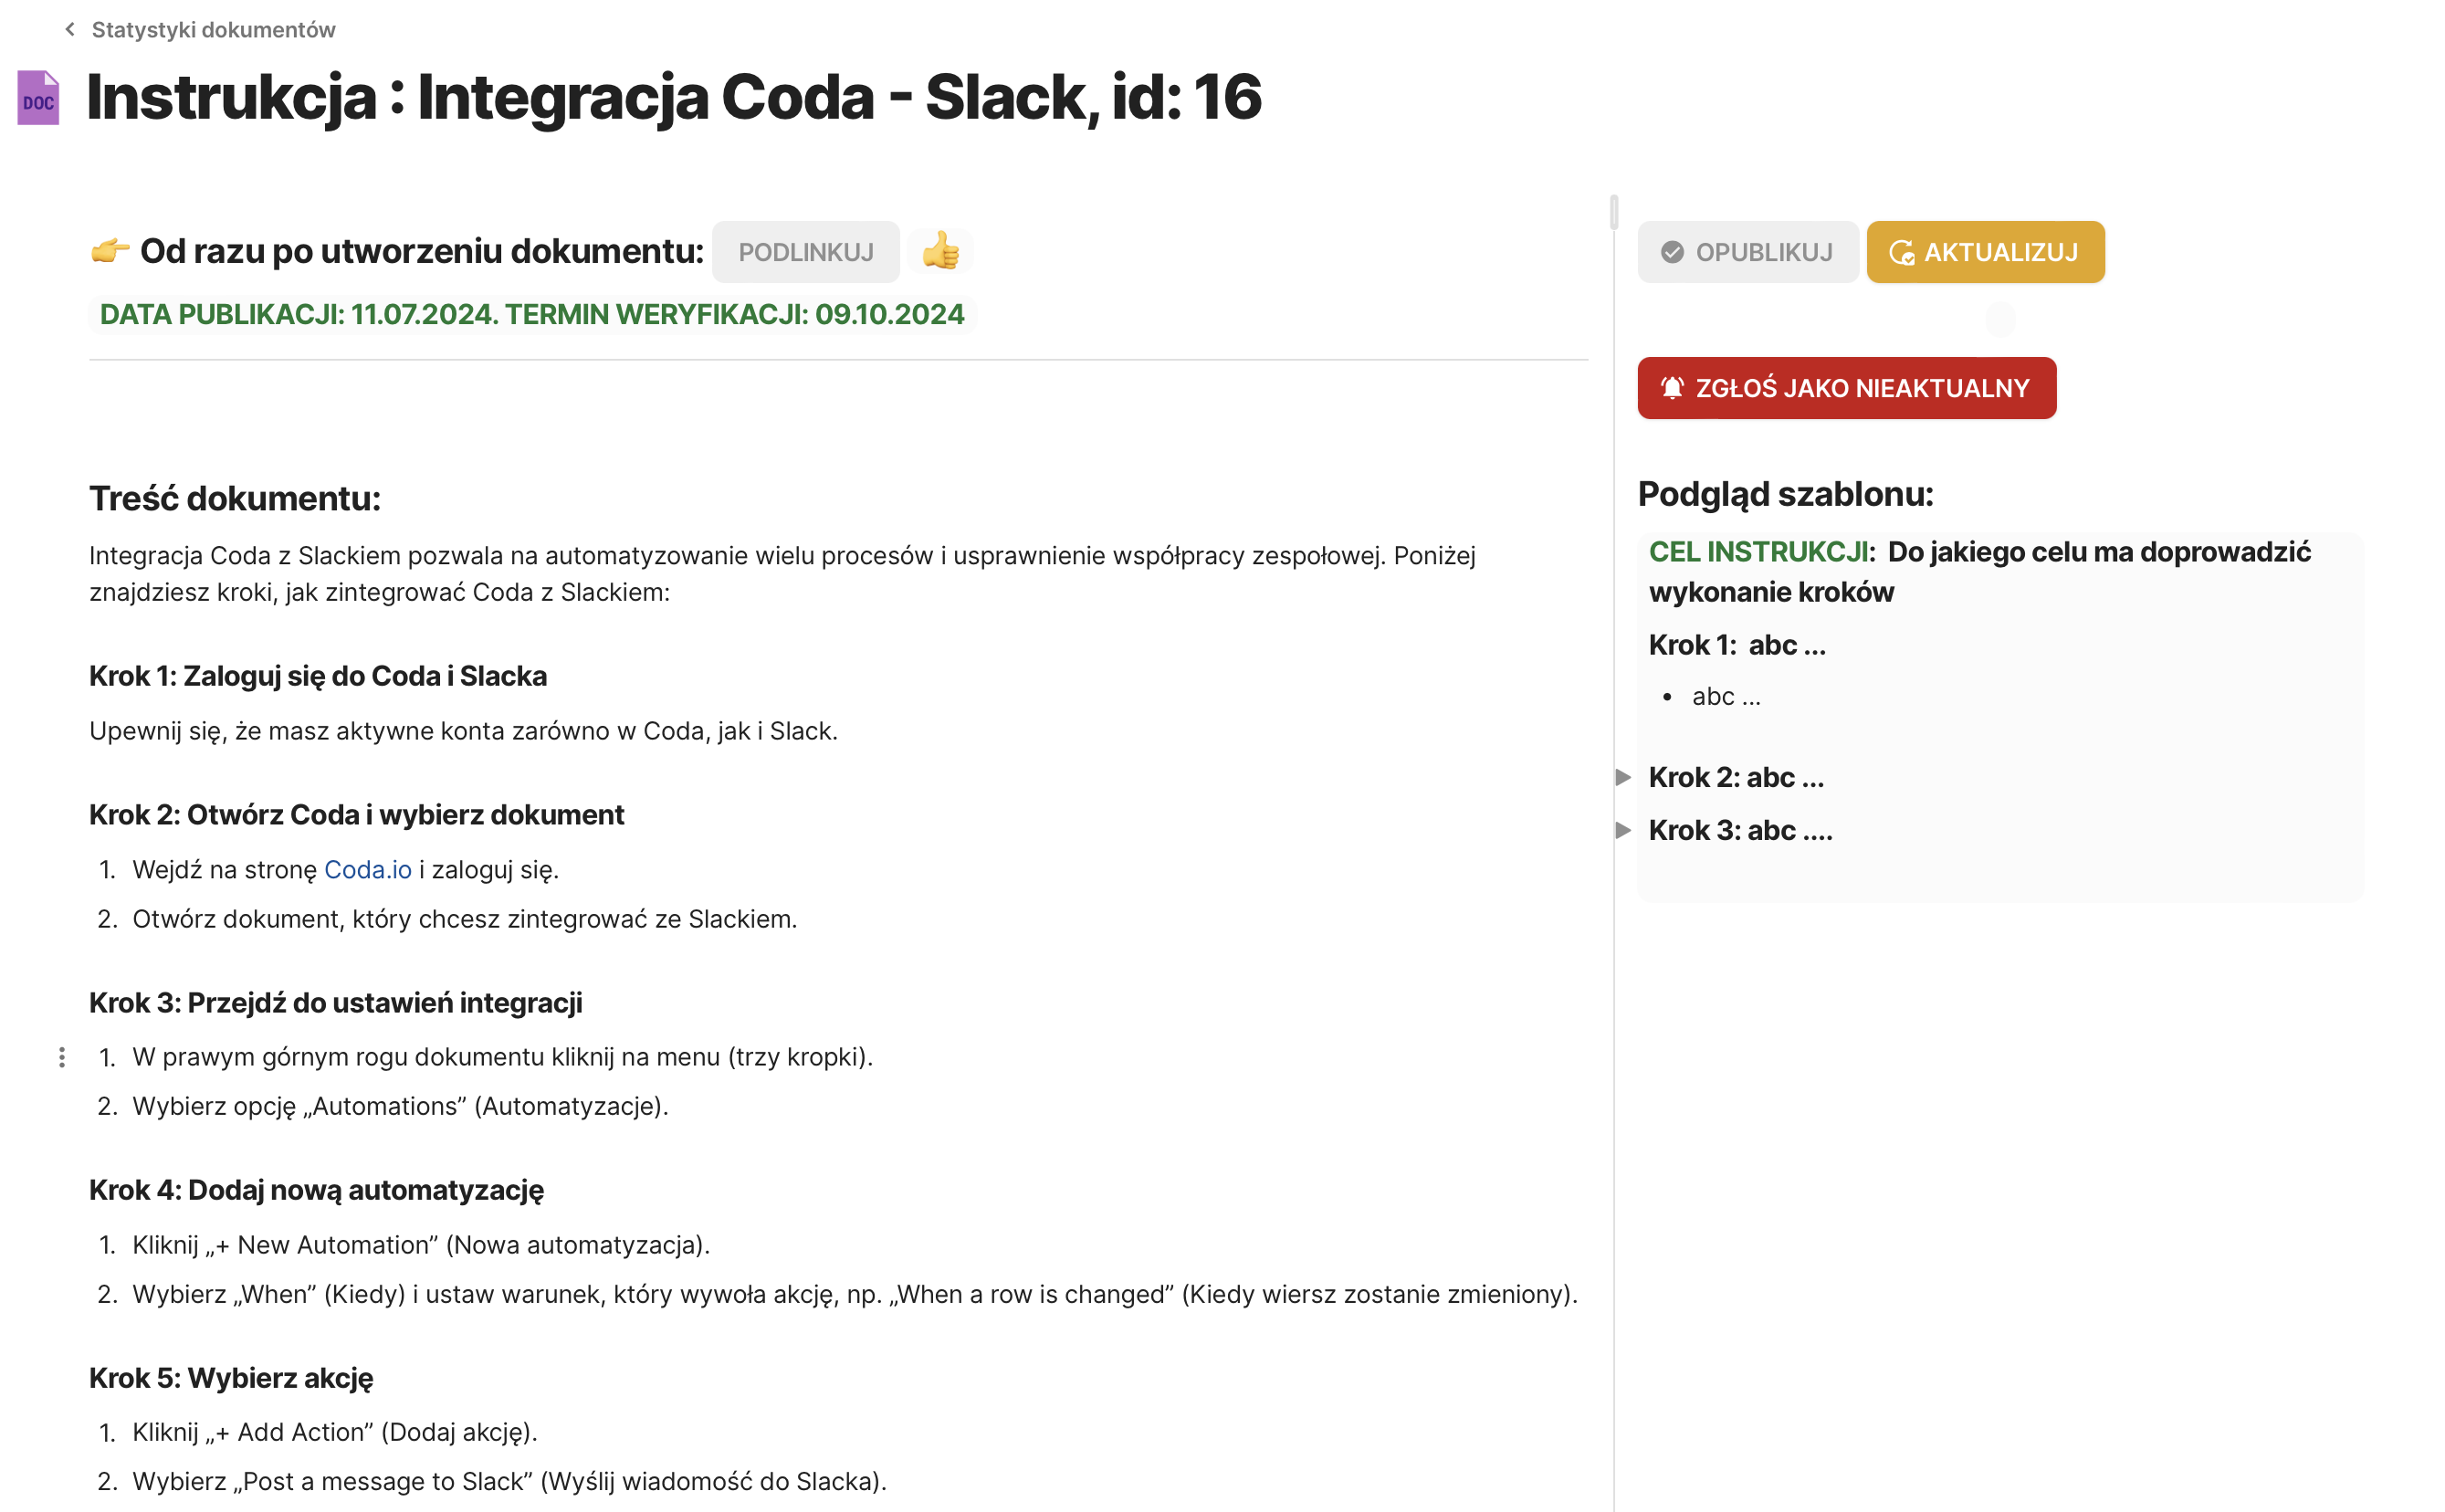The width and height of the screenshot is (2445, 1512).
Task: Click the alarm bell icon in red button
Action: (1672, 388)
